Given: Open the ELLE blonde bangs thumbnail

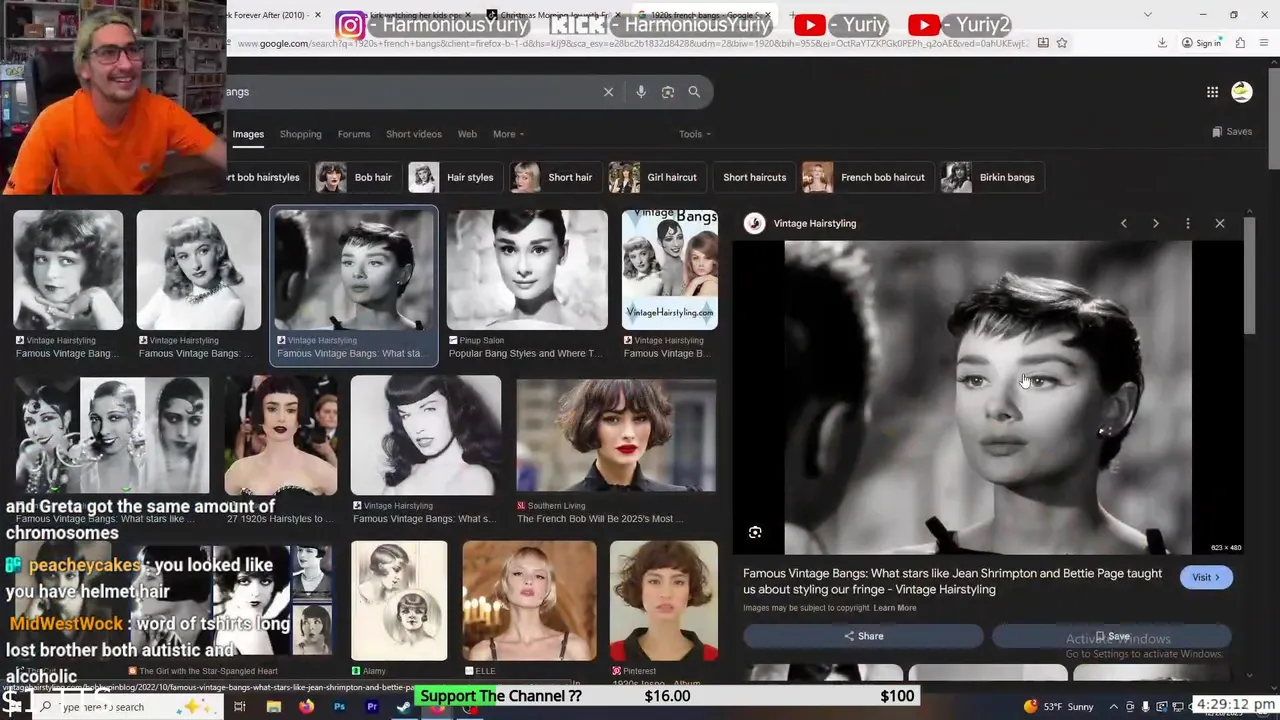Looking at the screenshot, I should [530, 600].
